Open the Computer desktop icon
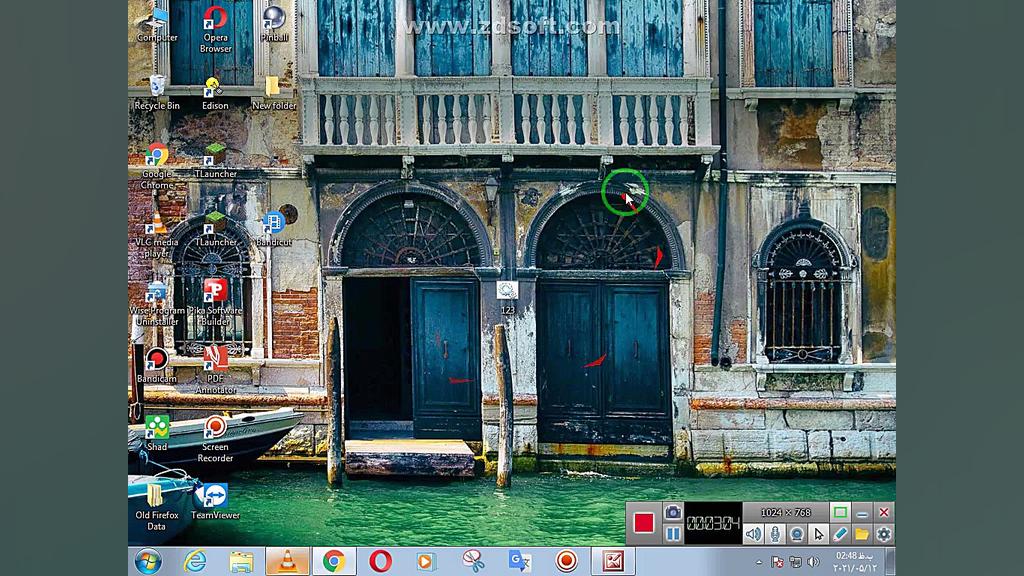This screenshot has height=576, width=1024. point(157,24)
